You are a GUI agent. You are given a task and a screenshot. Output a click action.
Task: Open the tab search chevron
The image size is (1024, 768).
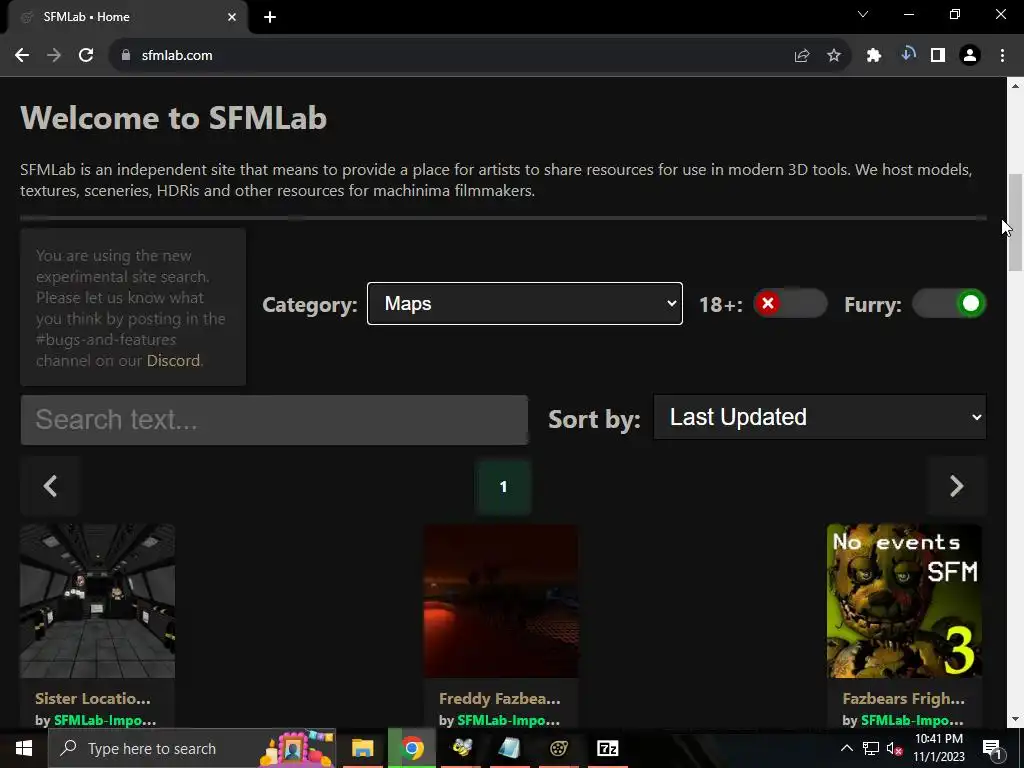863,14
